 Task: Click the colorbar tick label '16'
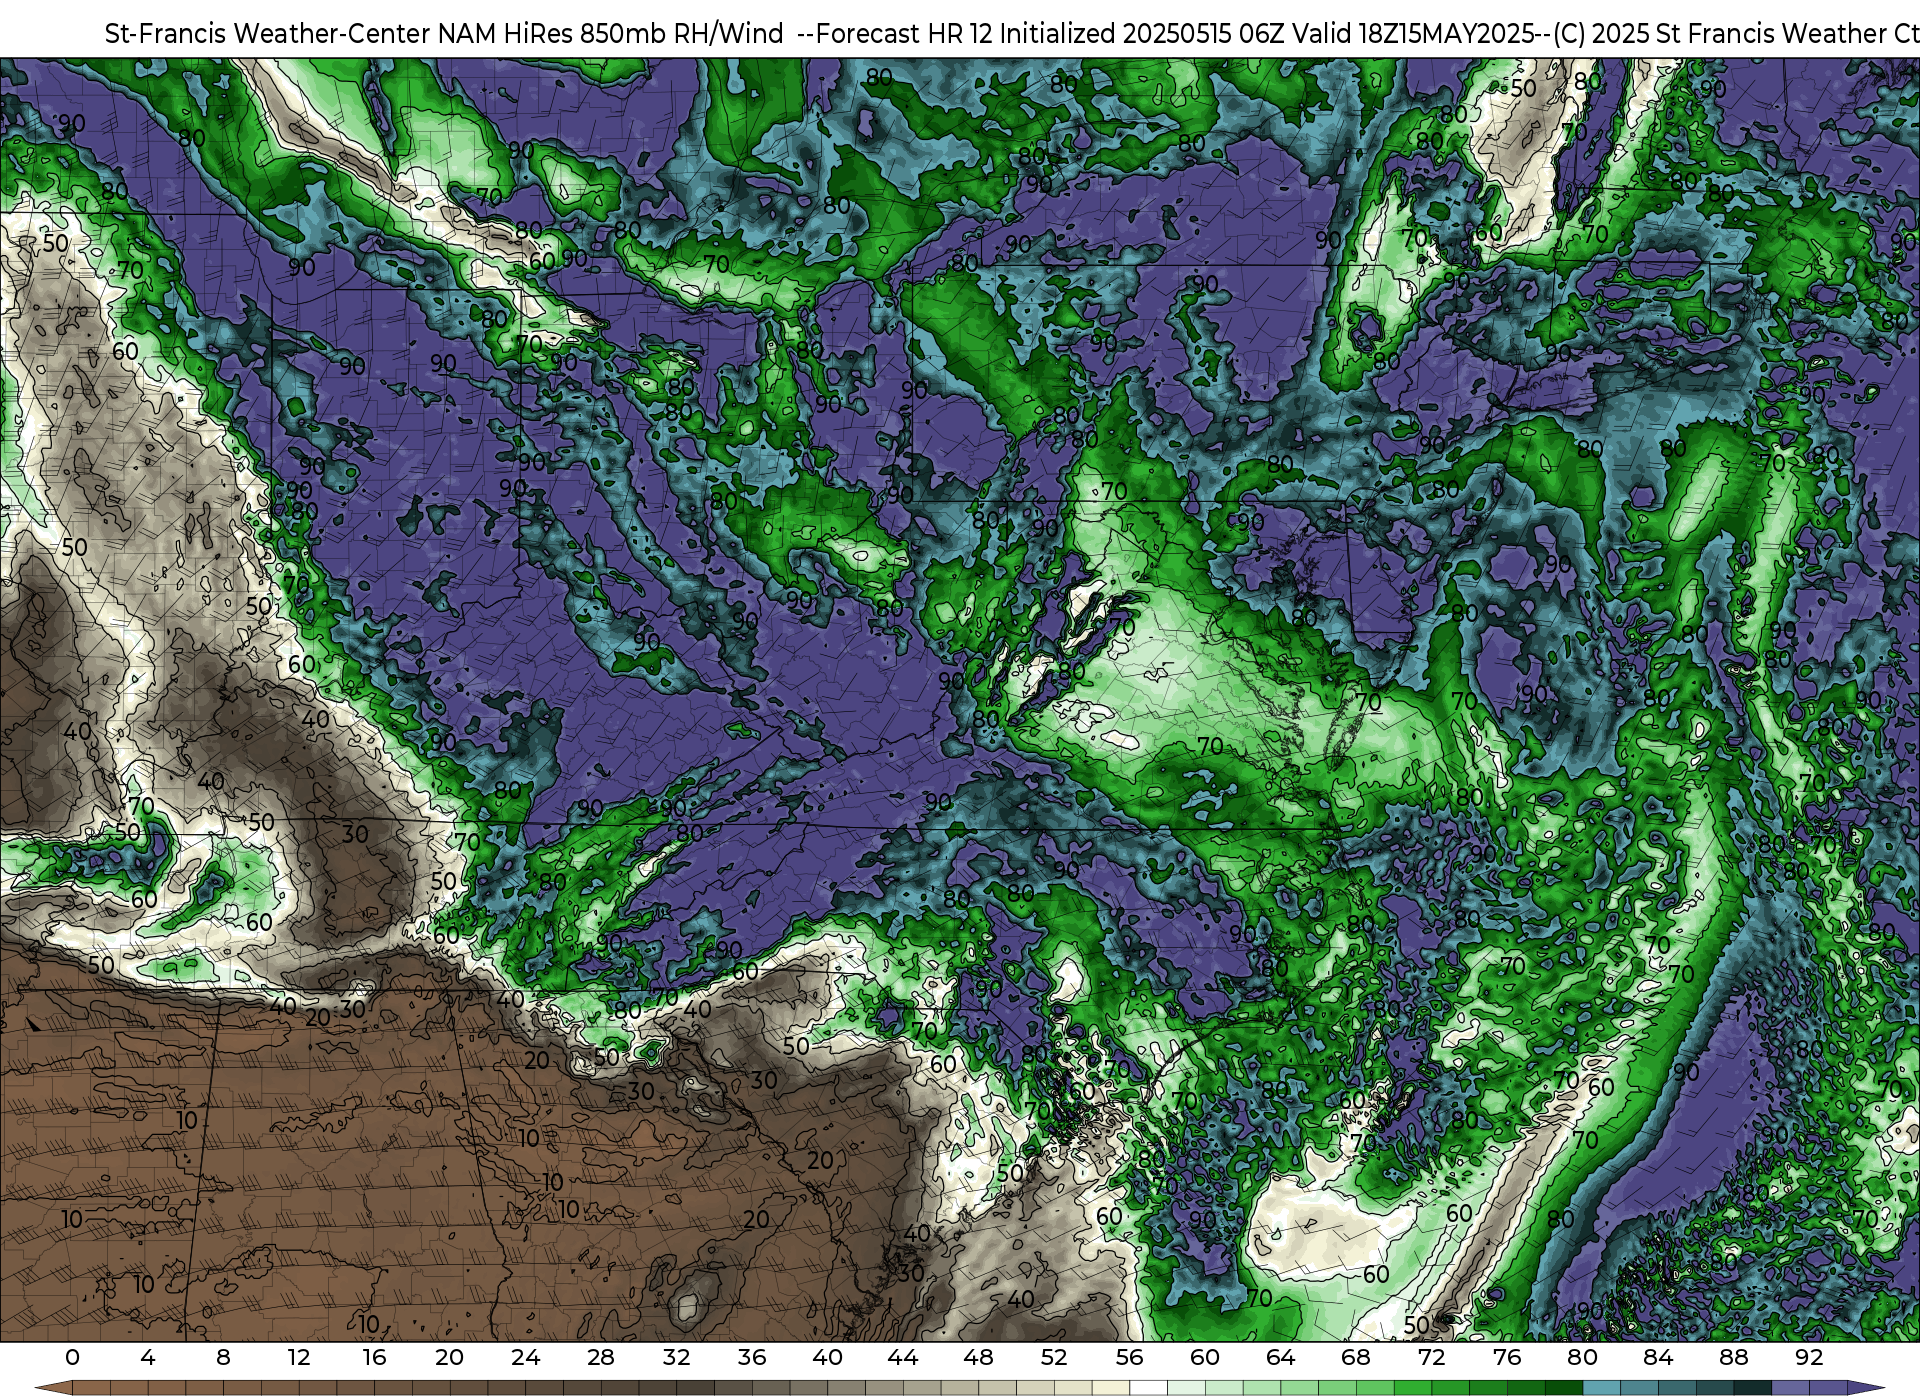tap(374, 1358)
